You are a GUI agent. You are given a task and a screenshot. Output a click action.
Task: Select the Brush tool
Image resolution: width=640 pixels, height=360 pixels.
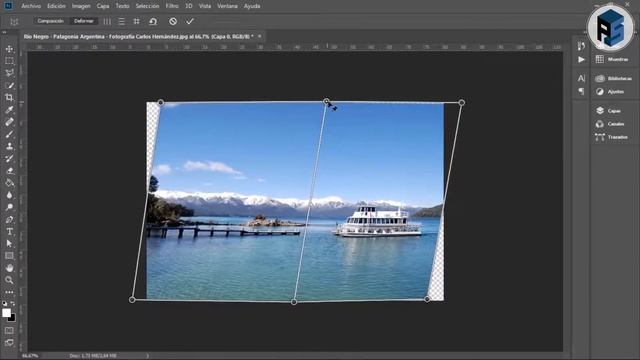(x=9, y=134)
